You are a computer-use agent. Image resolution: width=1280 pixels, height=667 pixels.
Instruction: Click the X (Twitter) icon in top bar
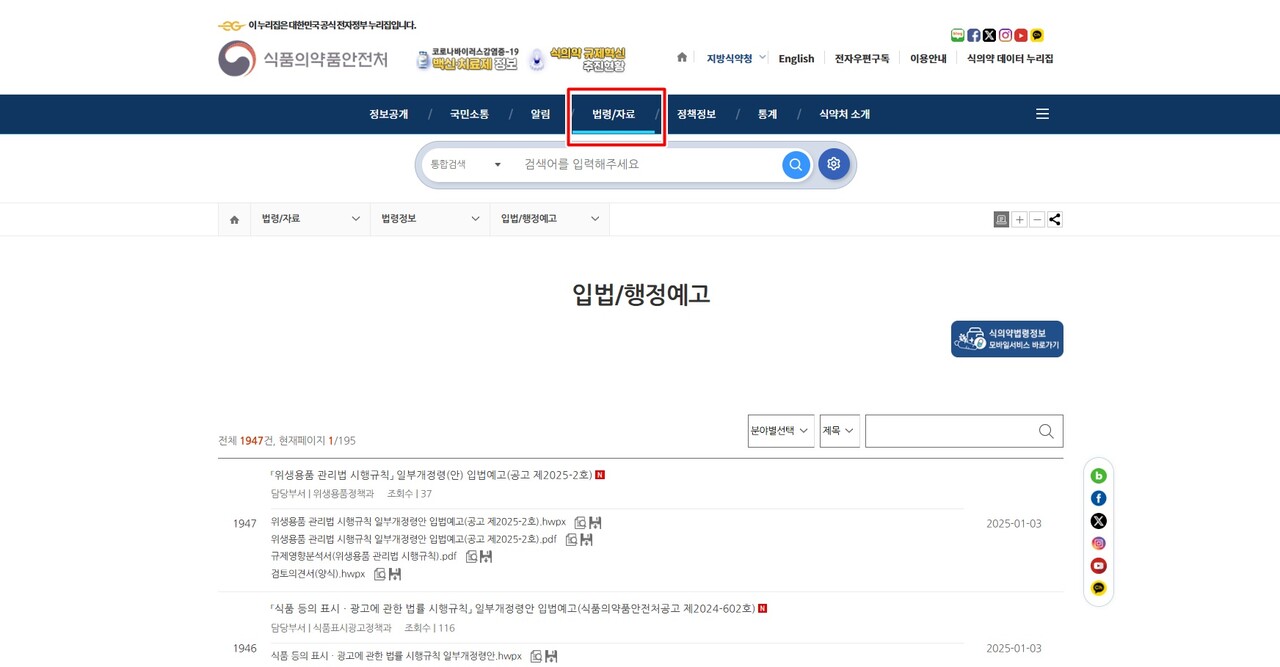988,35
